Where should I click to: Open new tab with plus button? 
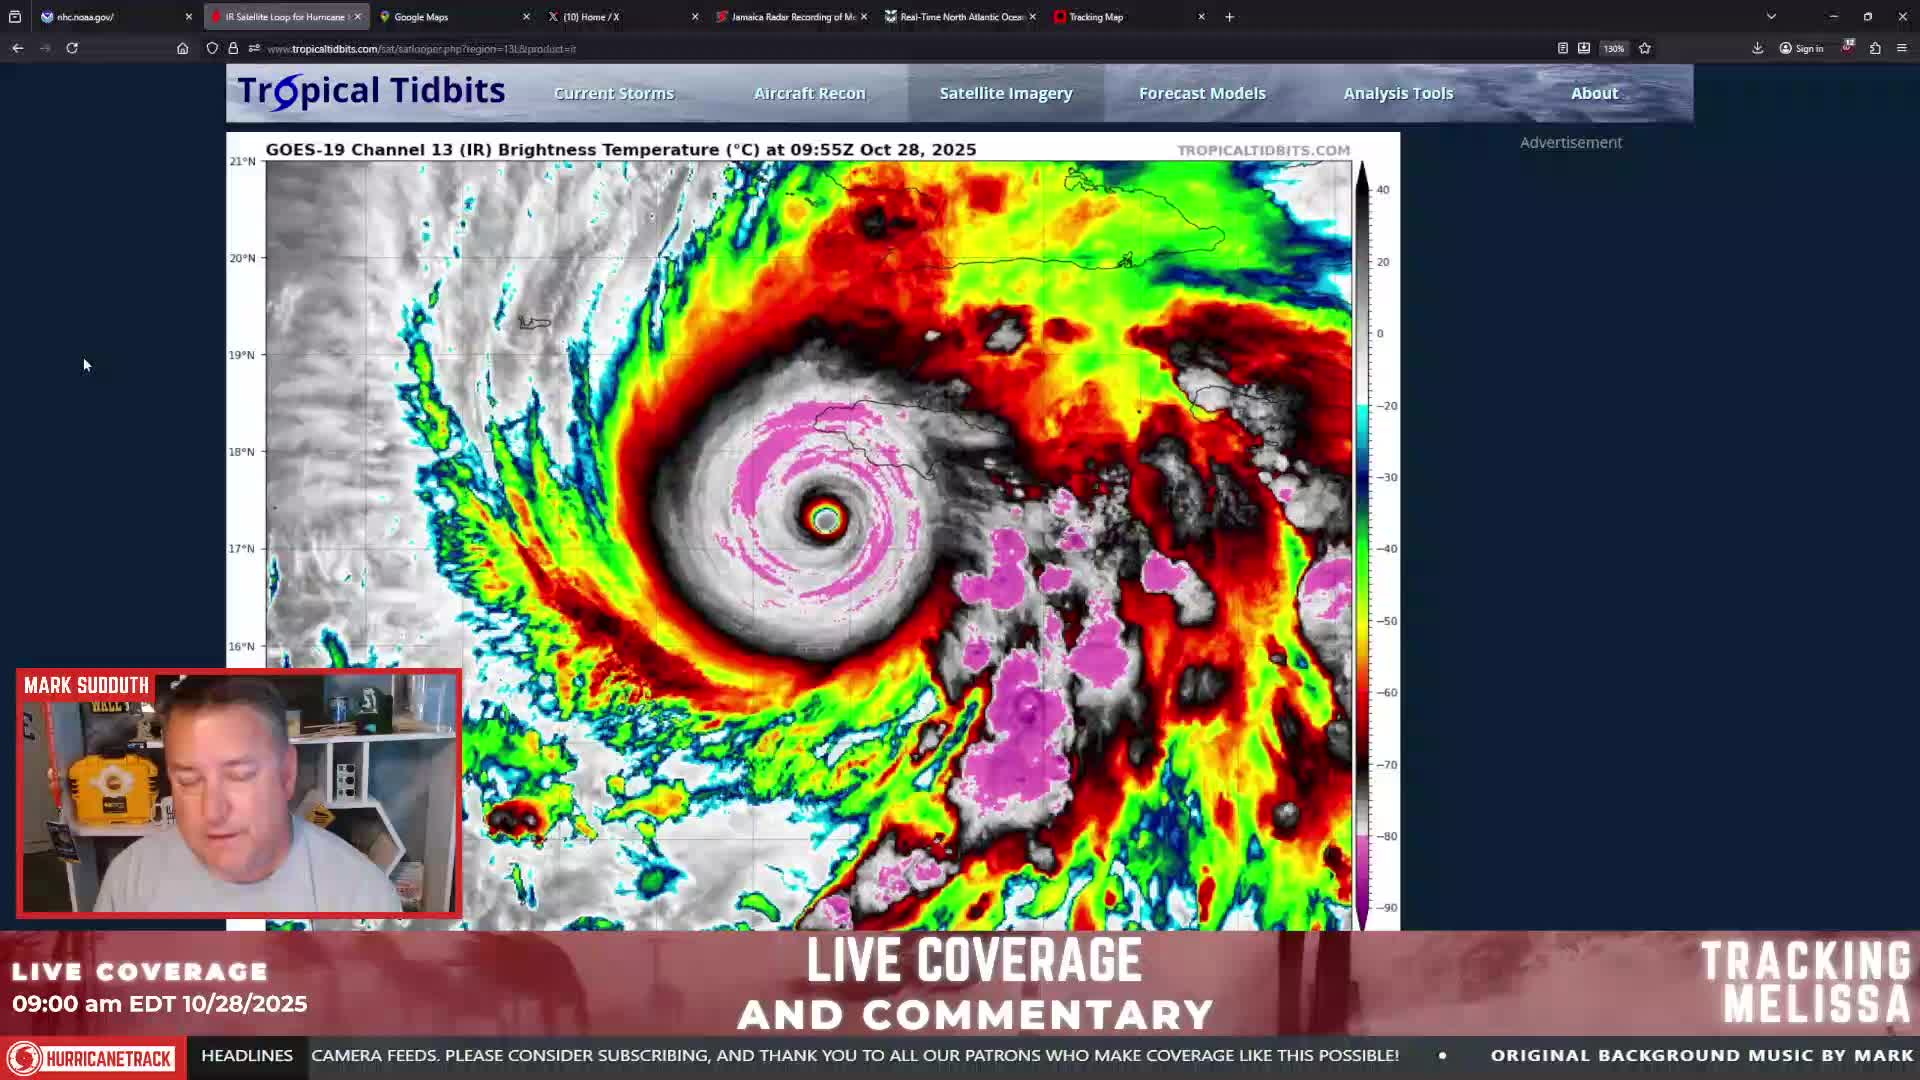coord(1230,17)
